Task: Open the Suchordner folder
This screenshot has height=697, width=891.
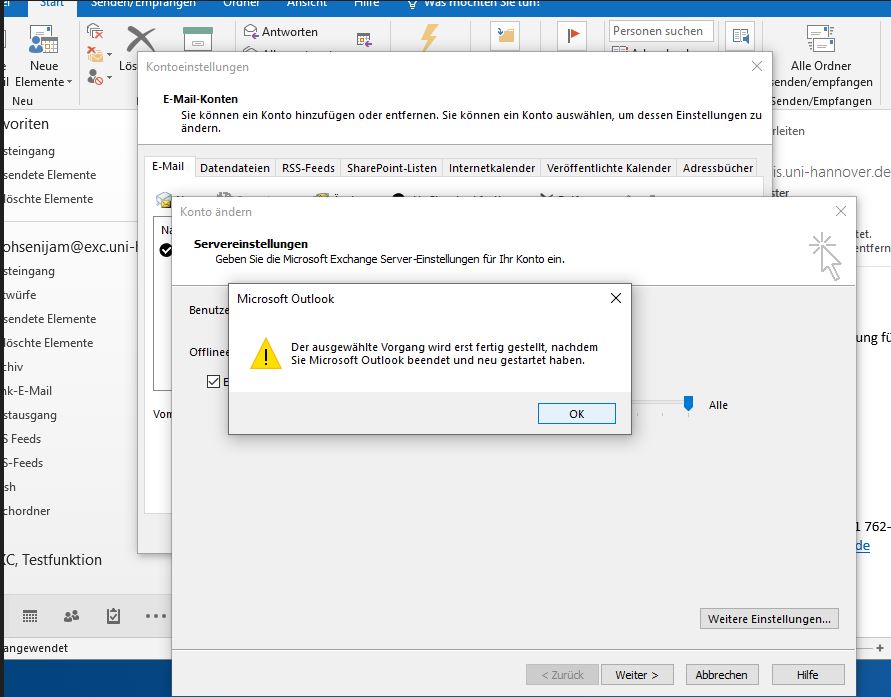Action: [27, 511]
